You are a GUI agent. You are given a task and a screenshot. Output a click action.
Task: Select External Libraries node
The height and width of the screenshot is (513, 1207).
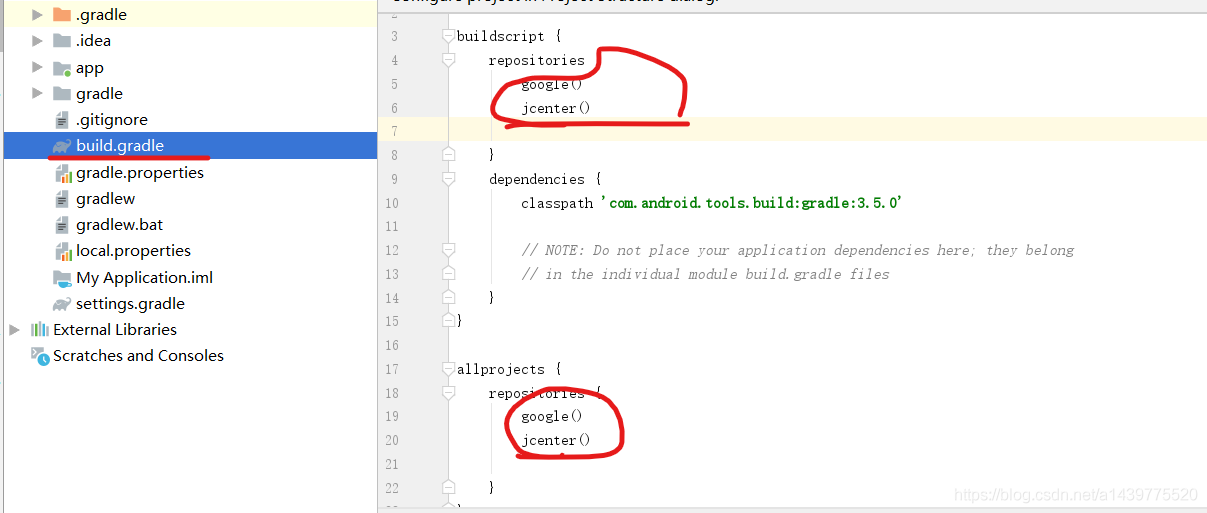[x=190, y=329]
